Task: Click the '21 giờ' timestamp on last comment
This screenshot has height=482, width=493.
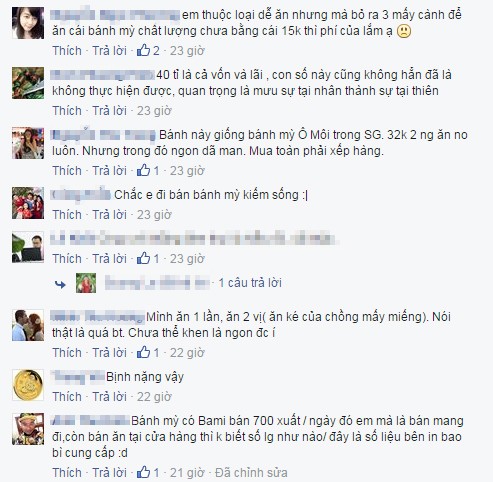Action: 187,473
